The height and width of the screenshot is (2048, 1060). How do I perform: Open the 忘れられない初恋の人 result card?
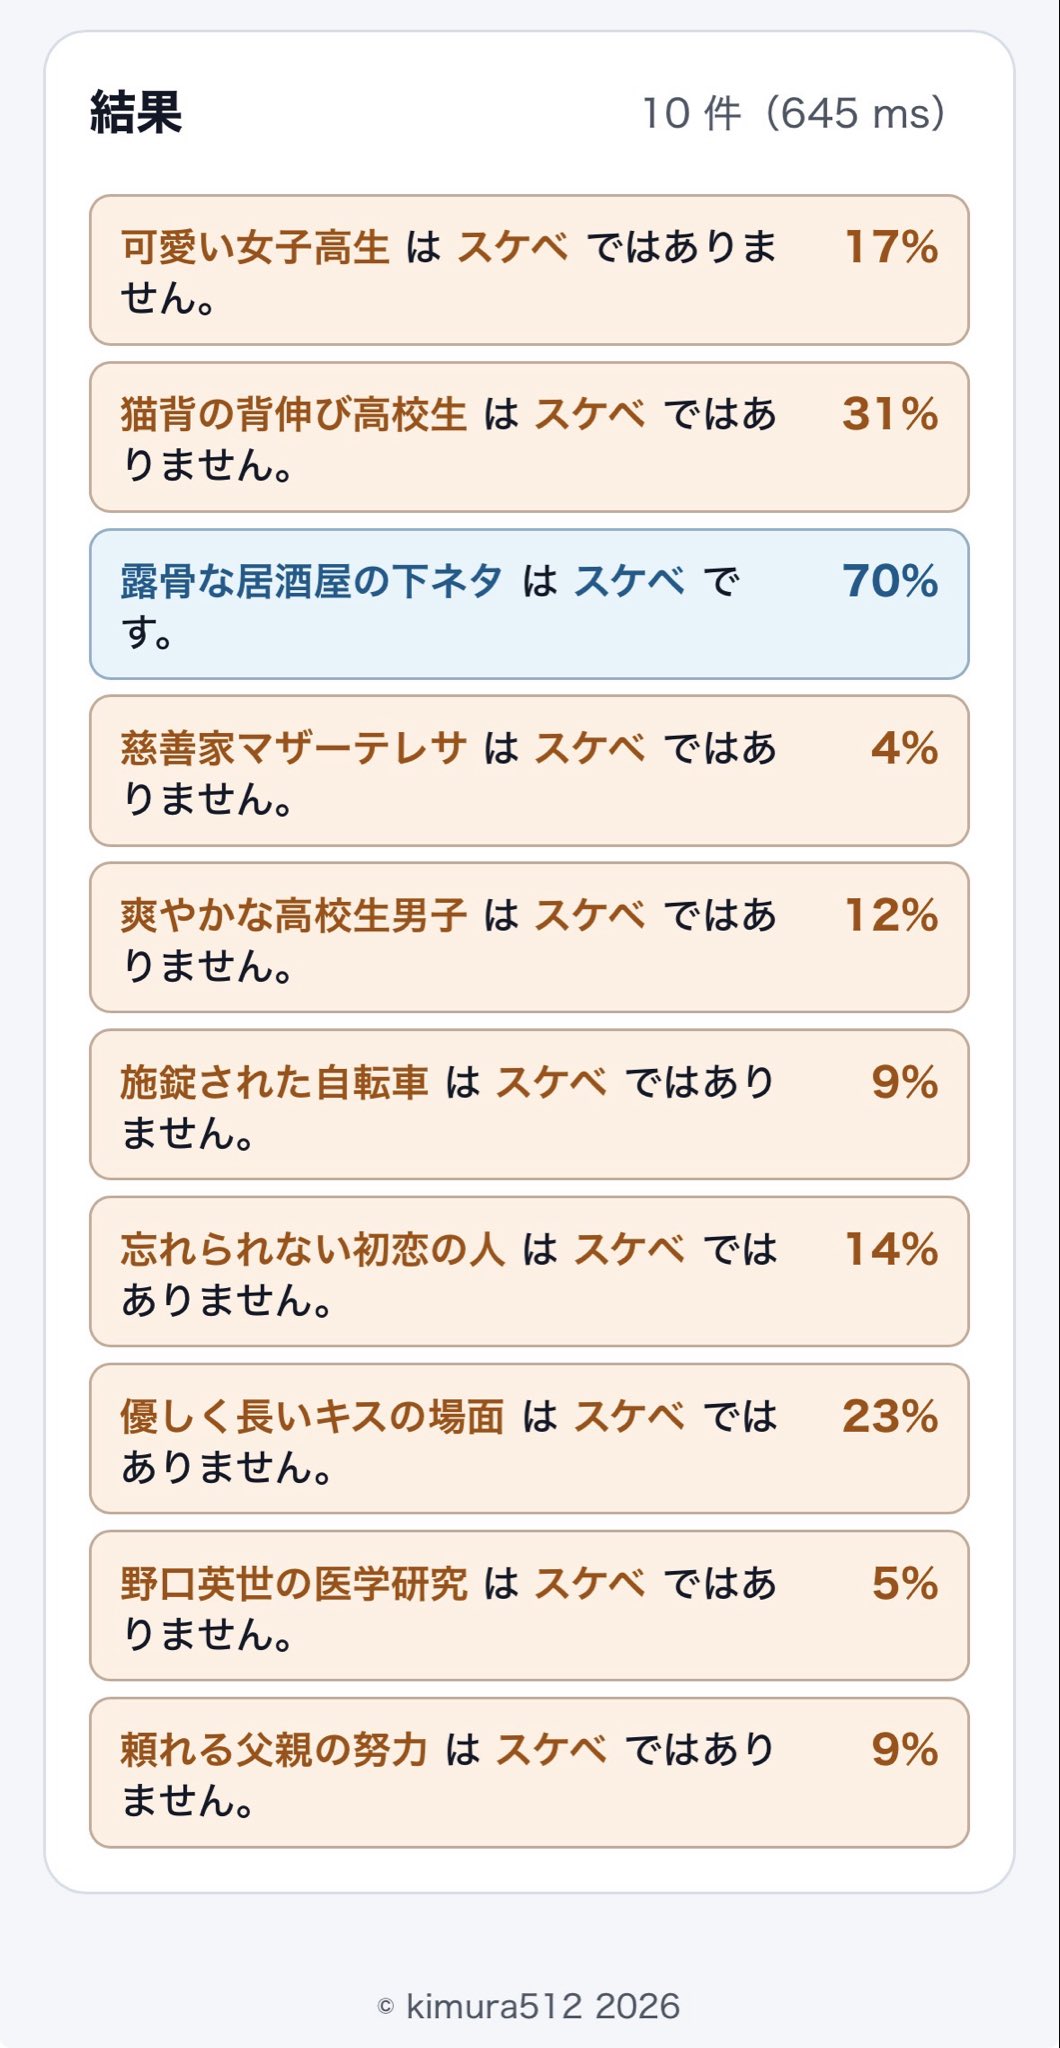pyautogui.click(x=529, y=1272)
